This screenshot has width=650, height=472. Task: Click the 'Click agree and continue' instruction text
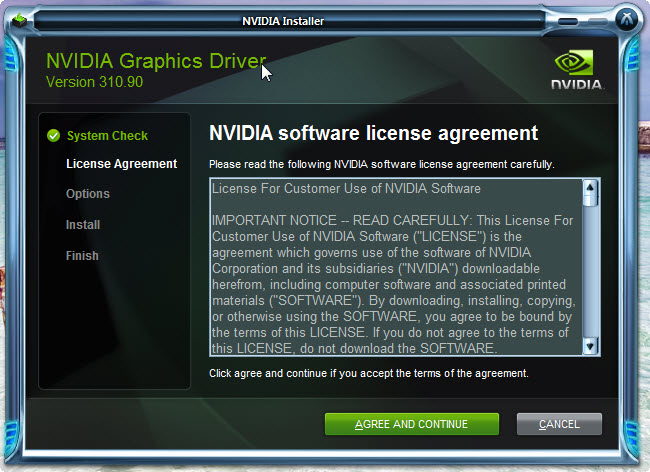coord(369,373)
